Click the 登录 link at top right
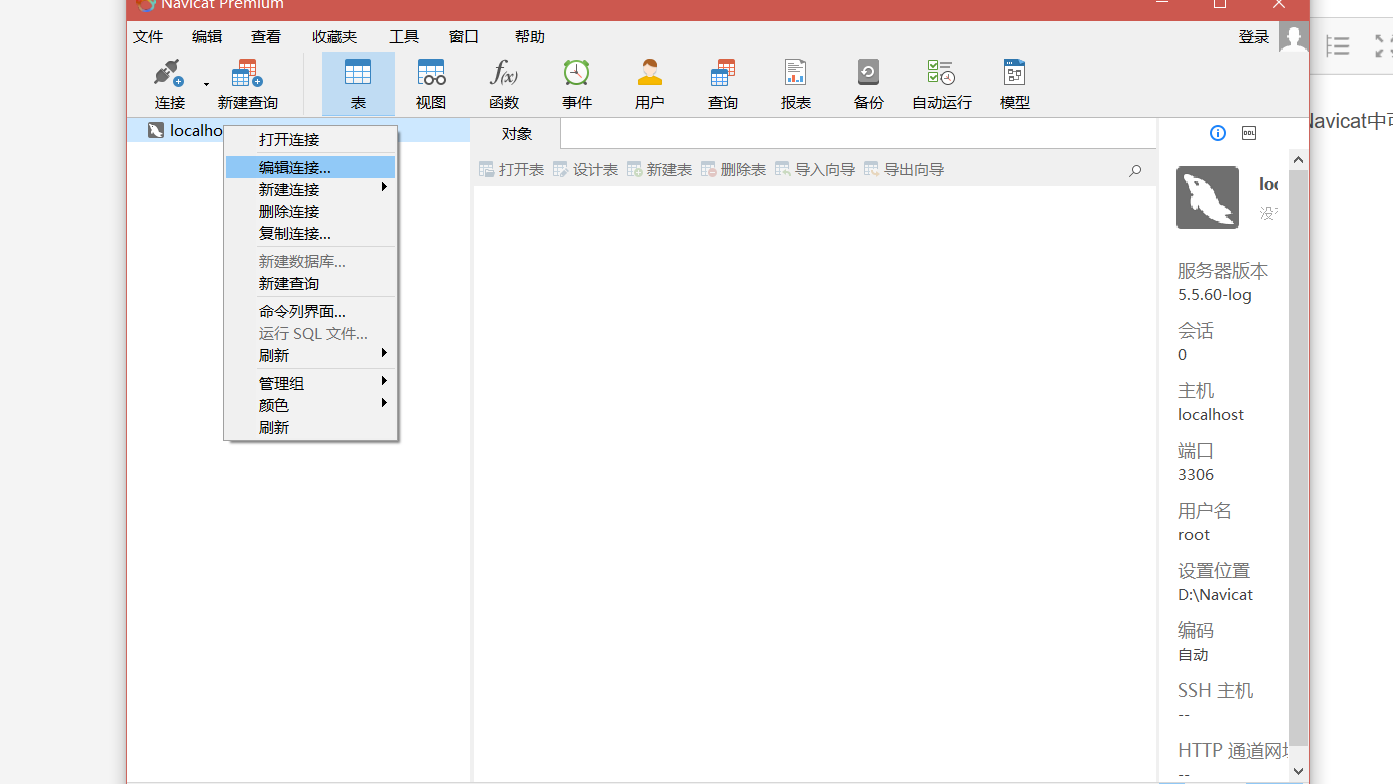 1253,36
